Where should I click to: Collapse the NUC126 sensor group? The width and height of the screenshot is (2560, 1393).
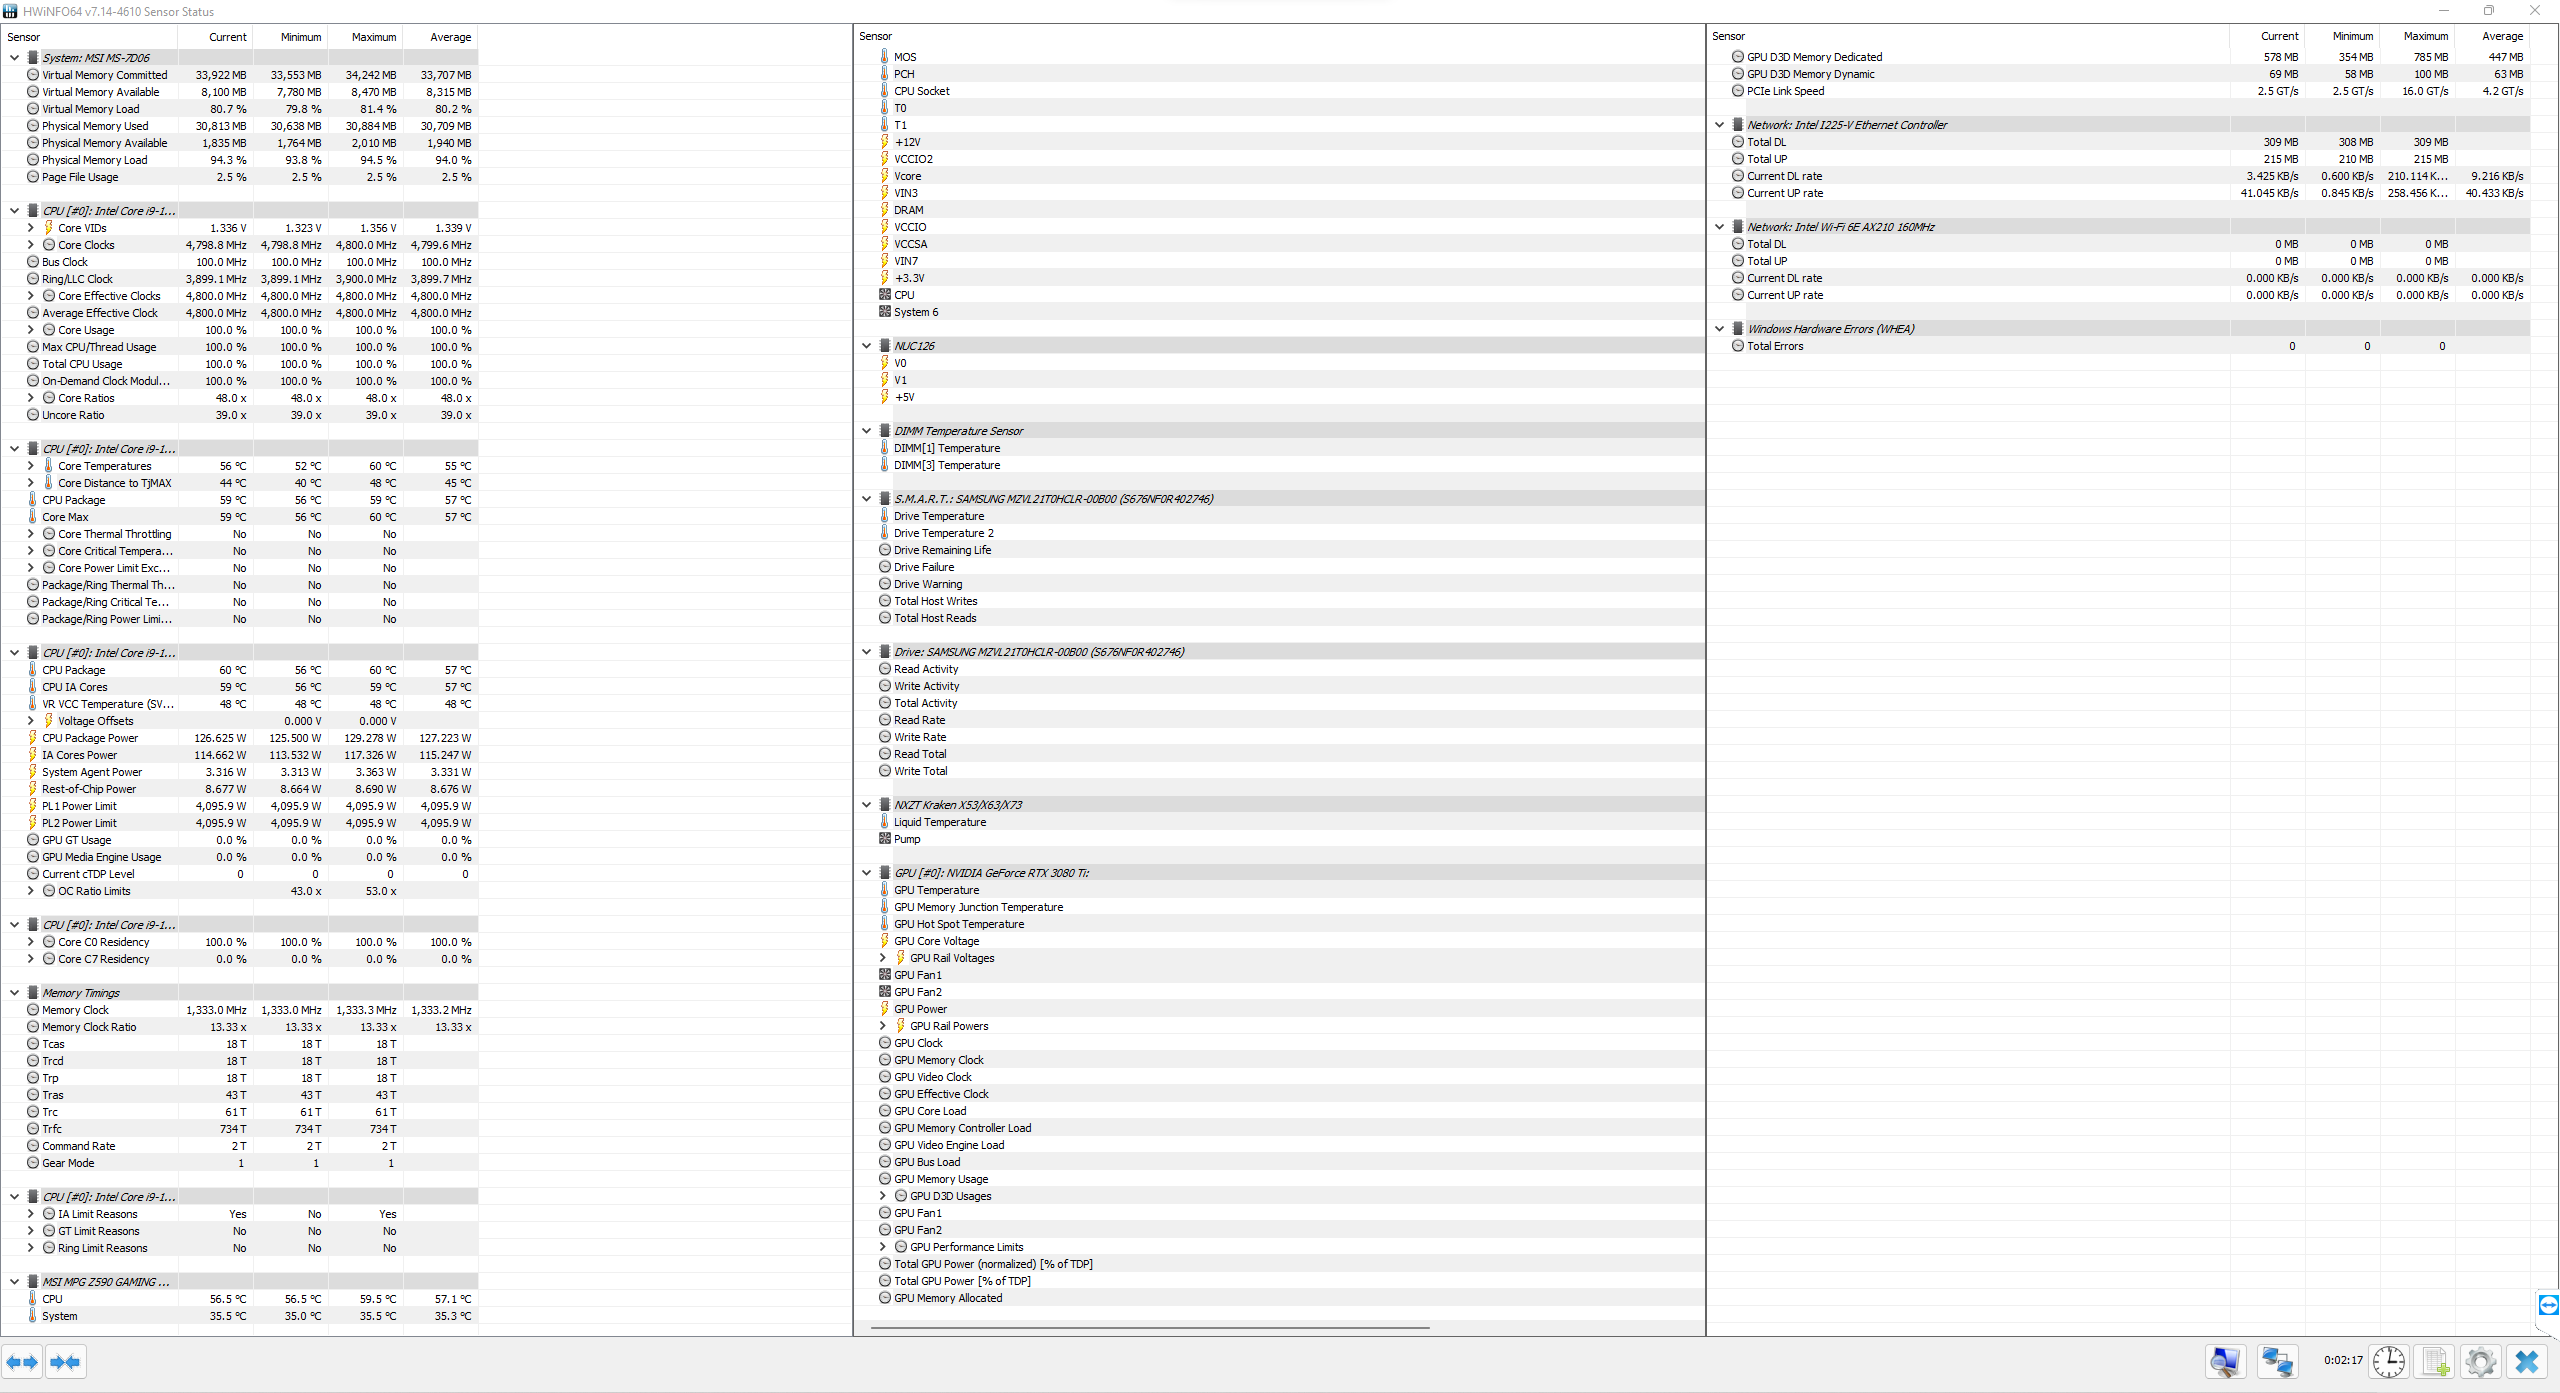(x=866, y=345)
